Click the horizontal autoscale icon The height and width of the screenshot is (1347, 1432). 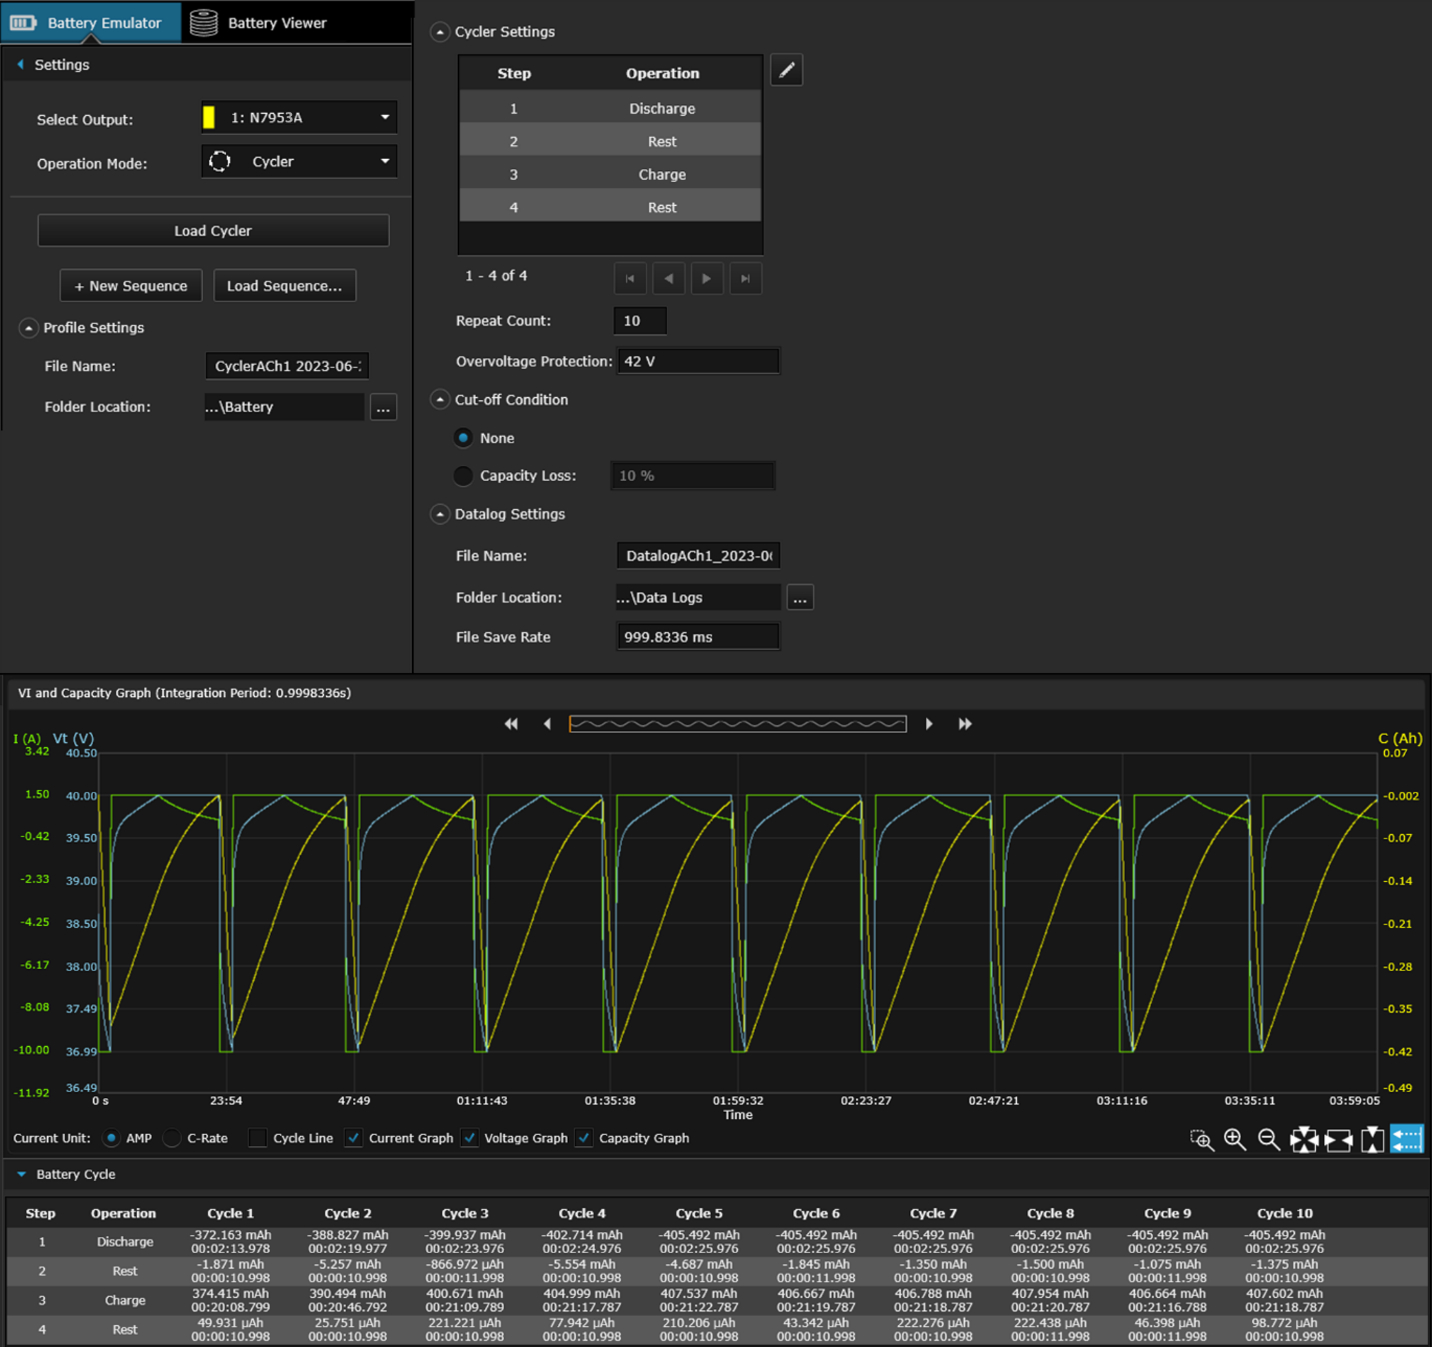tap(1338, 1140)
